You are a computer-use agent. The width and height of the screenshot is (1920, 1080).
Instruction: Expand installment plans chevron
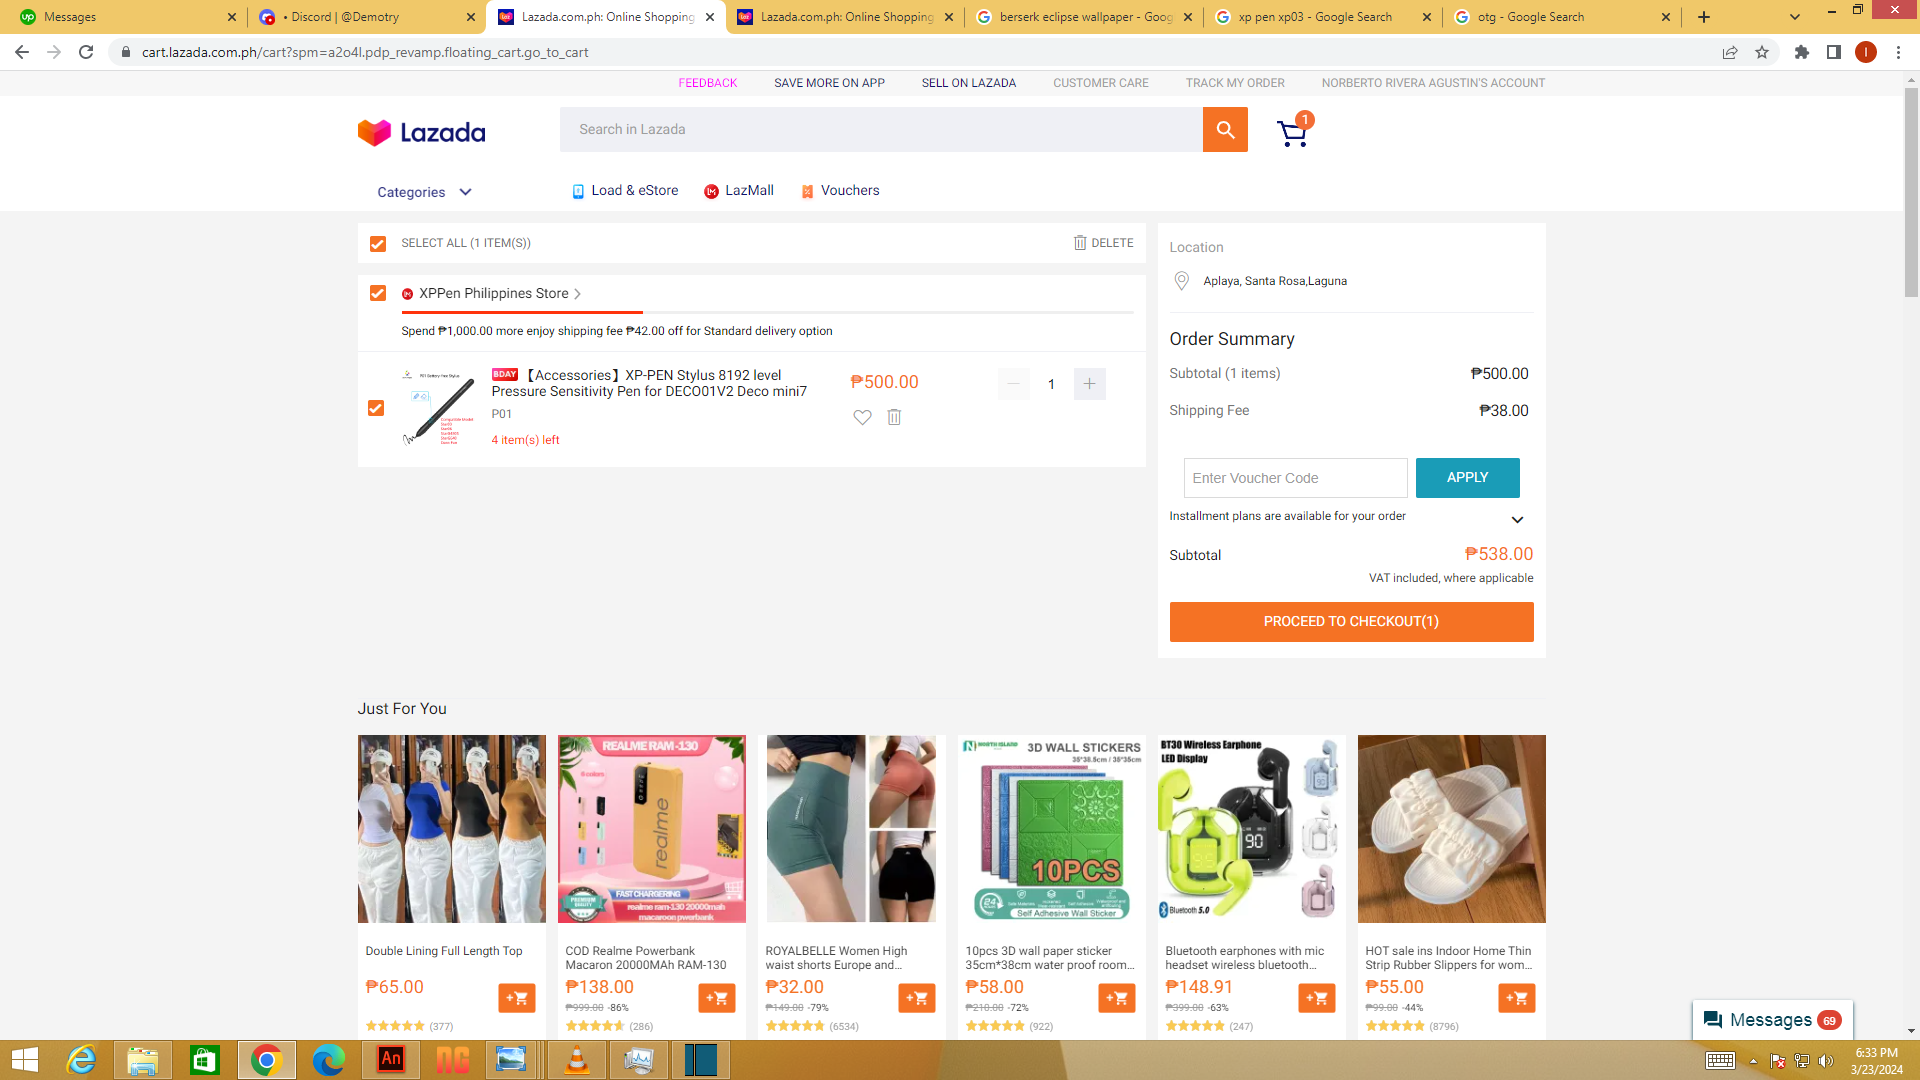[1517, 519]
